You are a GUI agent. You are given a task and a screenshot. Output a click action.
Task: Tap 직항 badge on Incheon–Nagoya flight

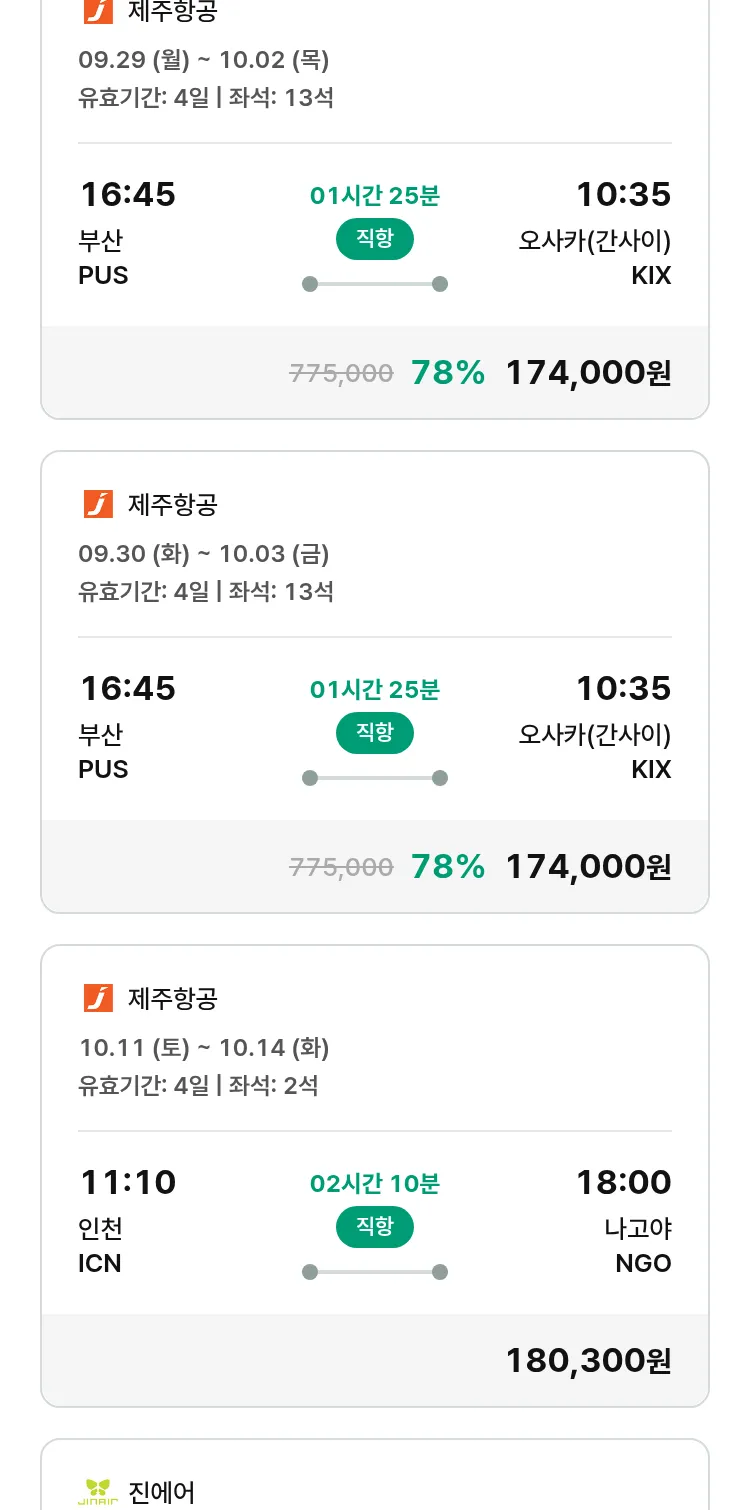pyautogui.click(x=375, y=1227)
